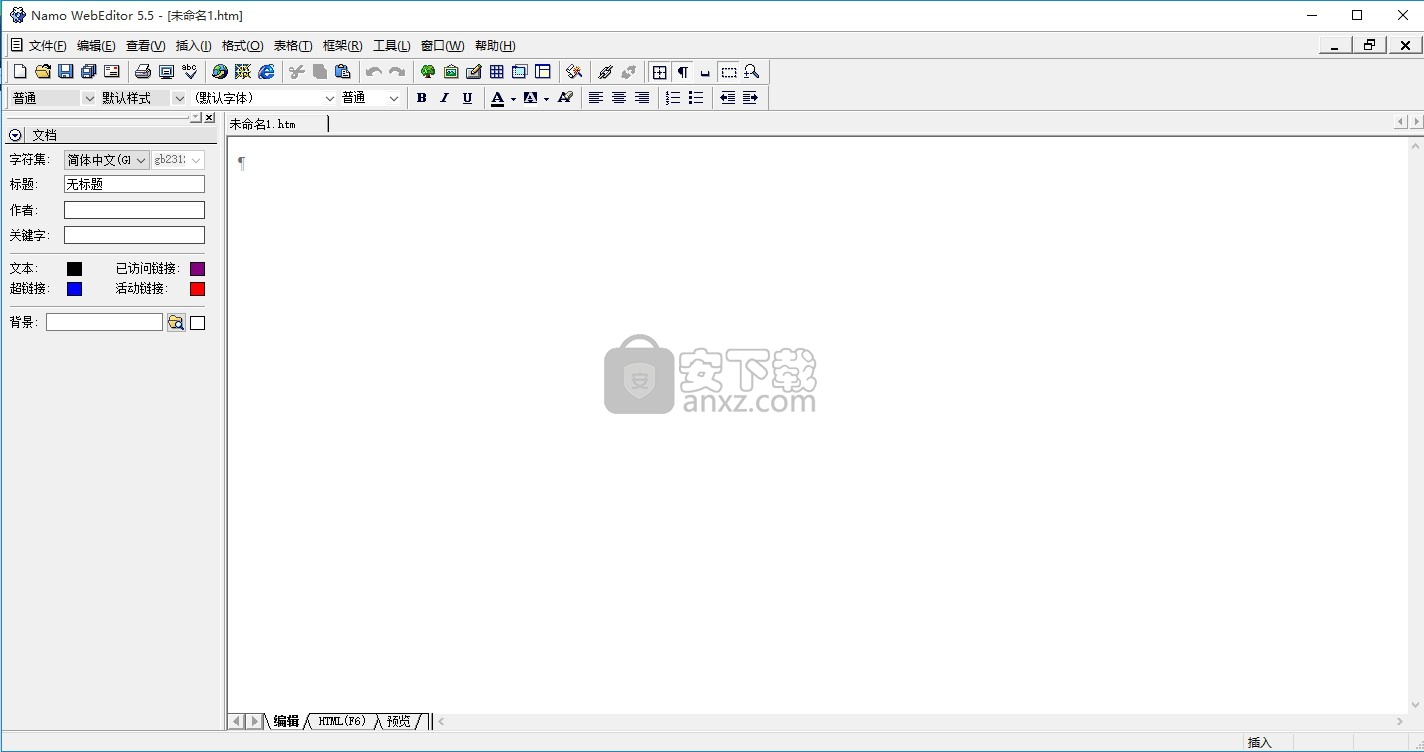
Task: Click the Internet Explorer preview icon
Action: click(266, 71)
